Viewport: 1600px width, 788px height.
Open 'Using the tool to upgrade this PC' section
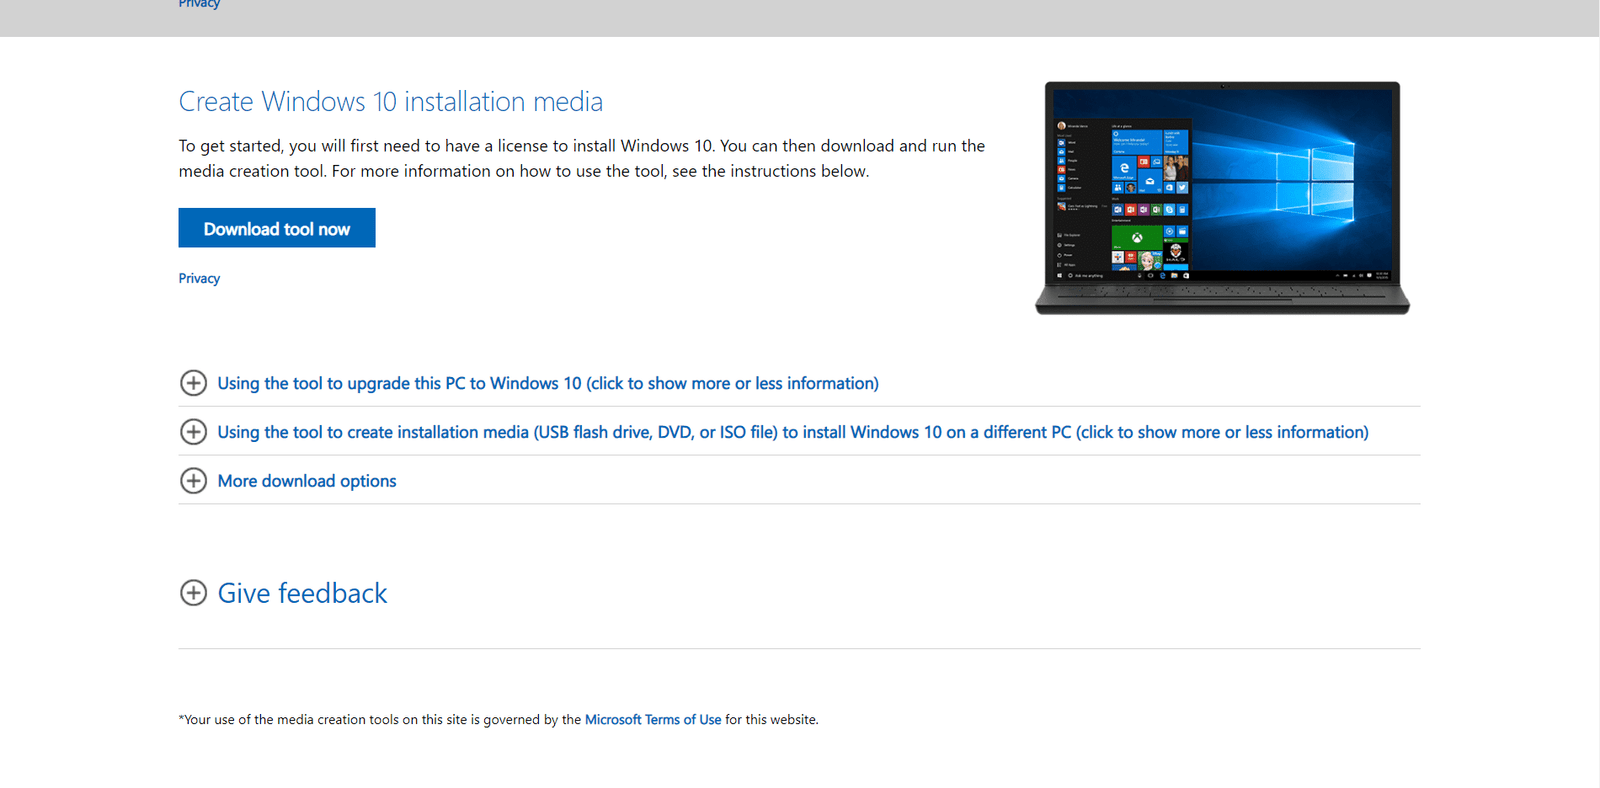click(x=548, y=384)
